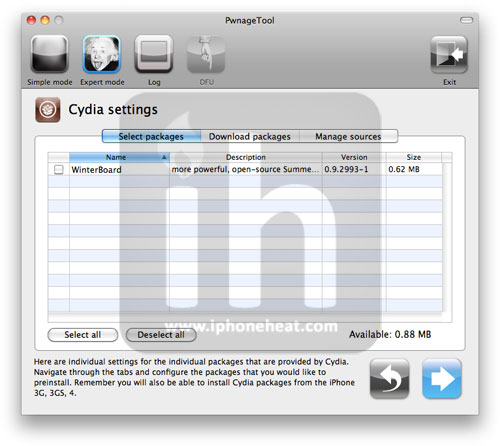Click the Select all button
Viewport: 500px width, 446px height.
83,335
